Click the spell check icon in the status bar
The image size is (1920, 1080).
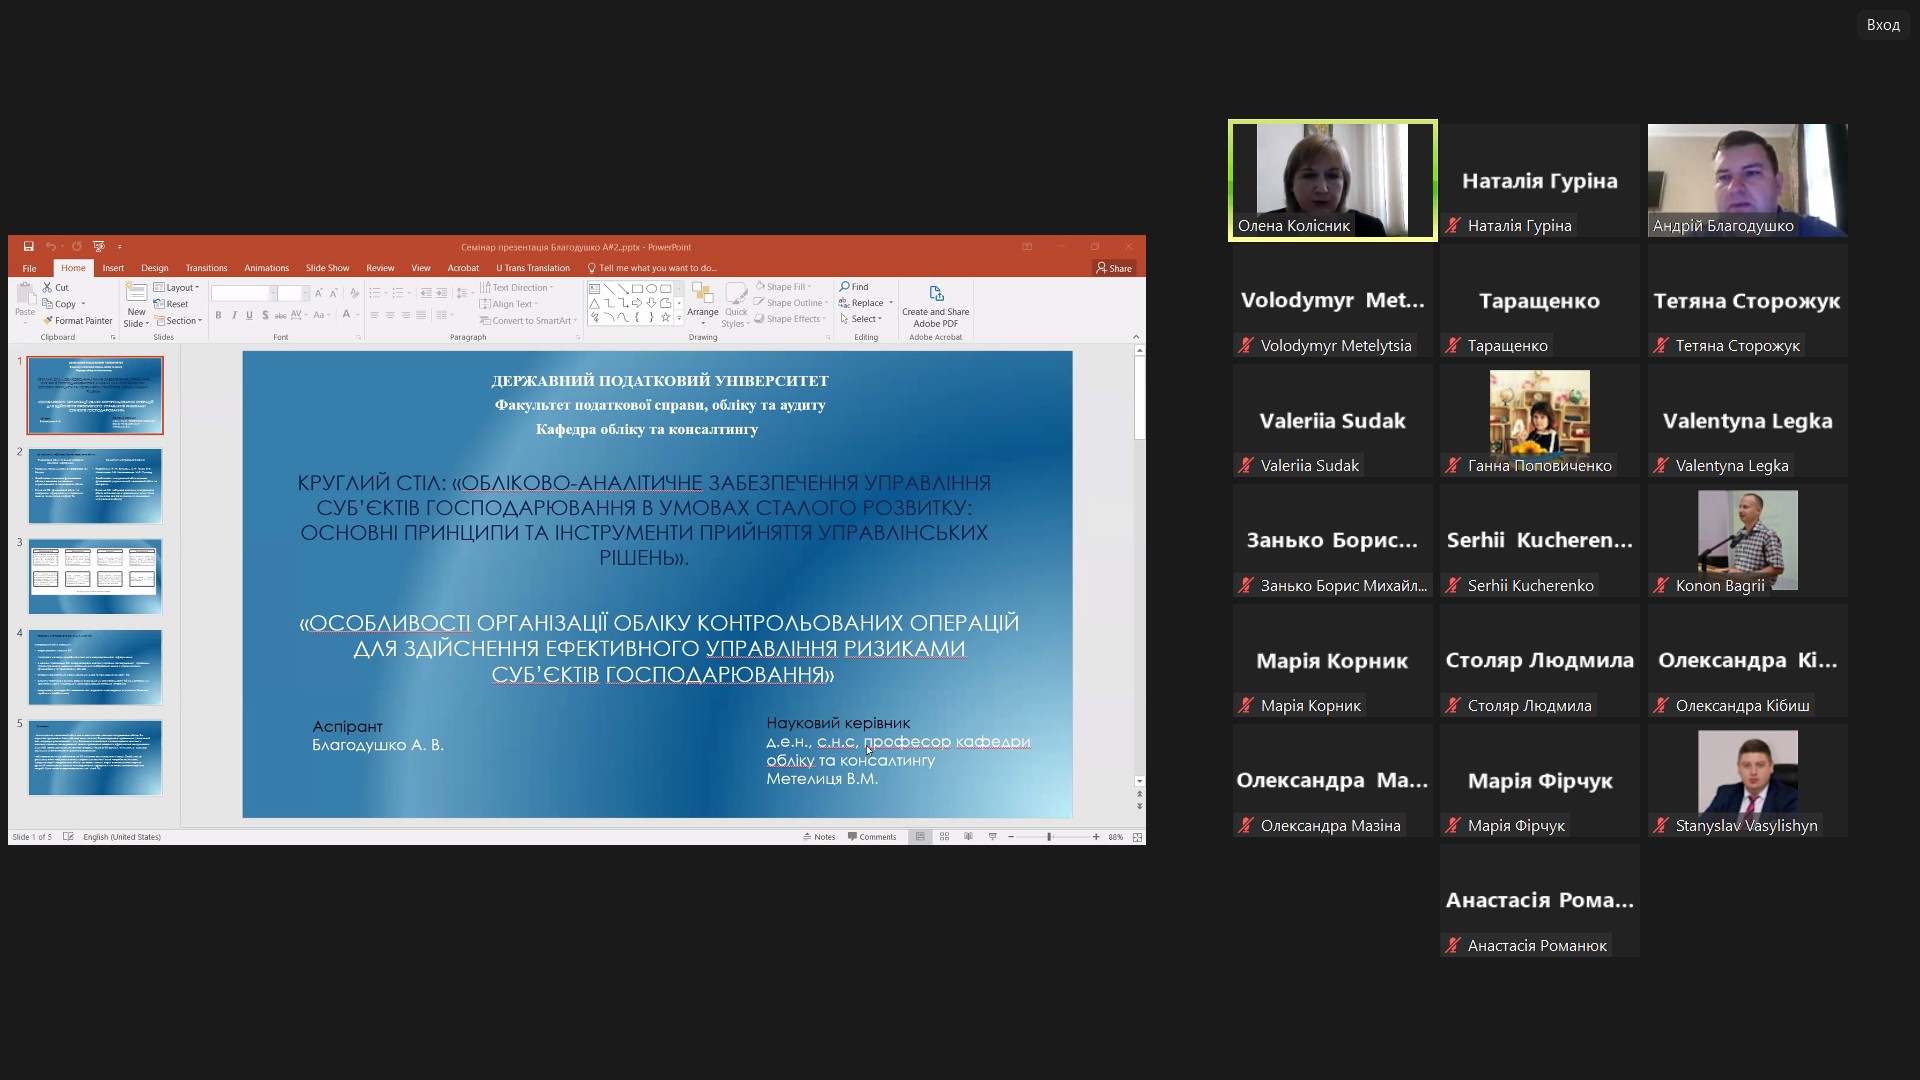pyautogui.click(x=68, y=837)
